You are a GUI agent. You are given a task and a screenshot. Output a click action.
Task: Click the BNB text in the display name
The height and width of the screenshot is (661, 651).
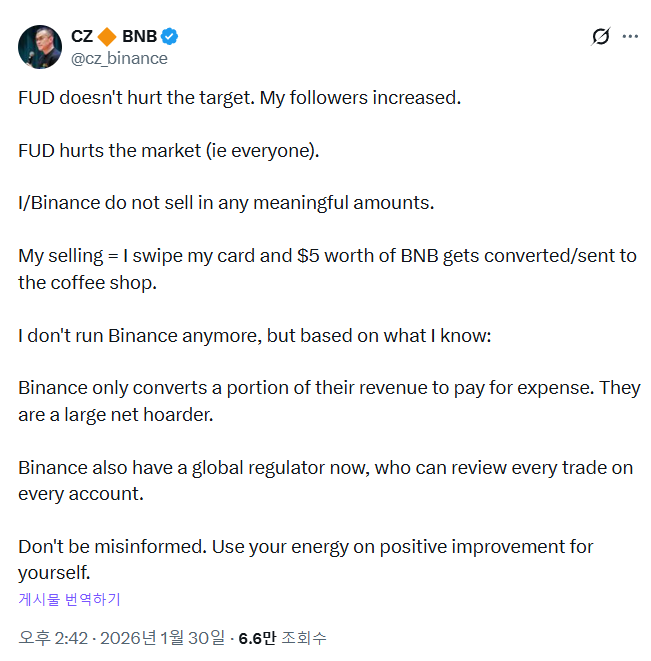pyautogui.click(x=139, y=38)
